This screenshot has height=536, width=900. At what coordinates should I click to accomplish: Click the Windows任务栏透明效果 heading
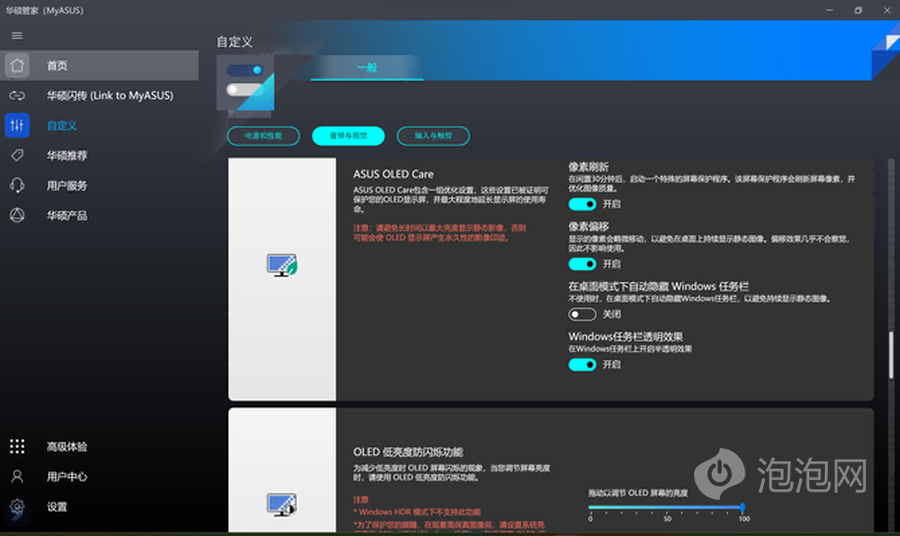[x=626, y=336]
